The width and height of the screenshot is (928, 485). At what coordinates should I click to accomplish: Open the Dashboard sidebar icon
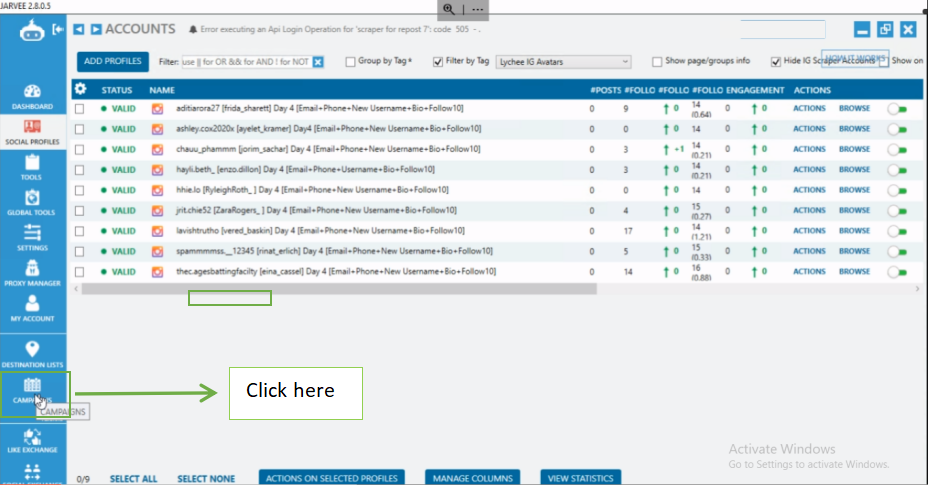click(x=32, y=97)
